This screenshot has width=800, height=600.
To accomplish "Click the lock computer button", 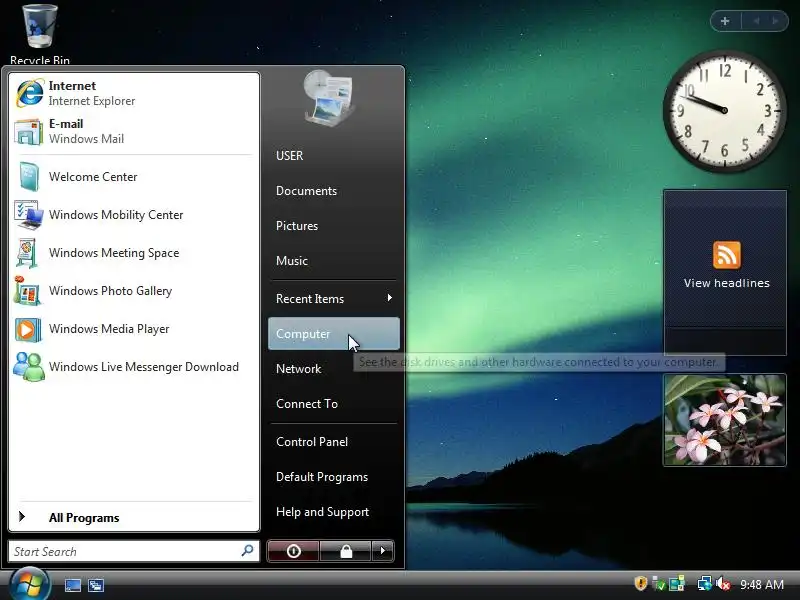I will pos(346,551).
